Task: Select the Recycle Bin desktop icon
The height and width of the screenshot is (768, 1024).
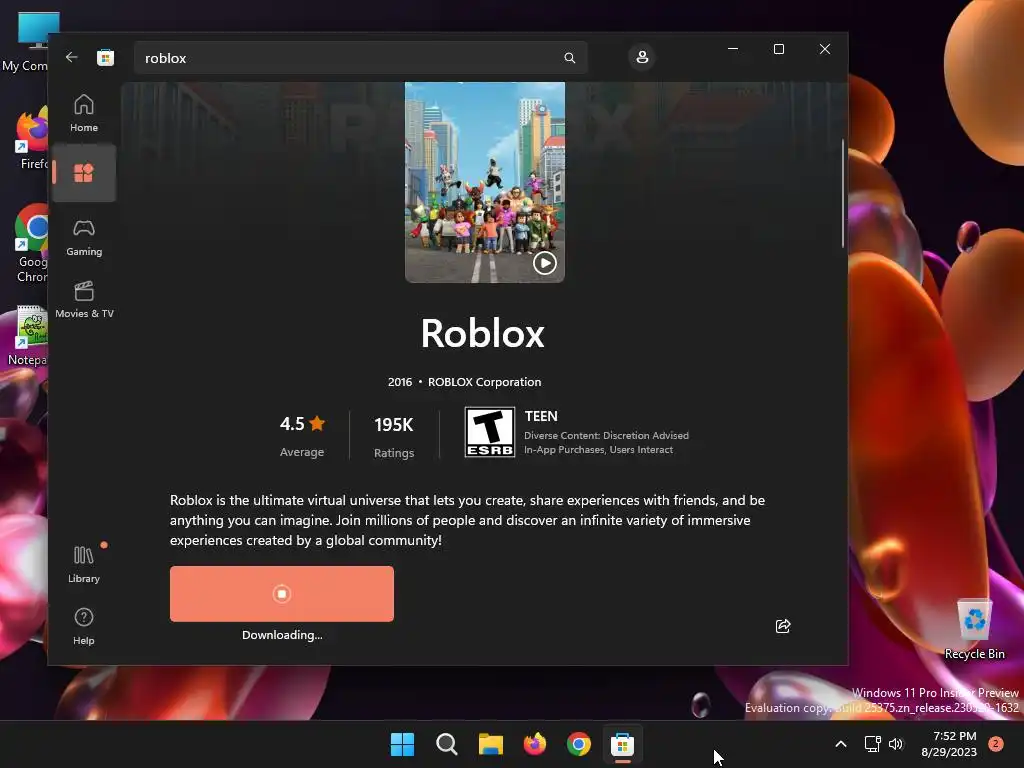Action: click(974, 630)
